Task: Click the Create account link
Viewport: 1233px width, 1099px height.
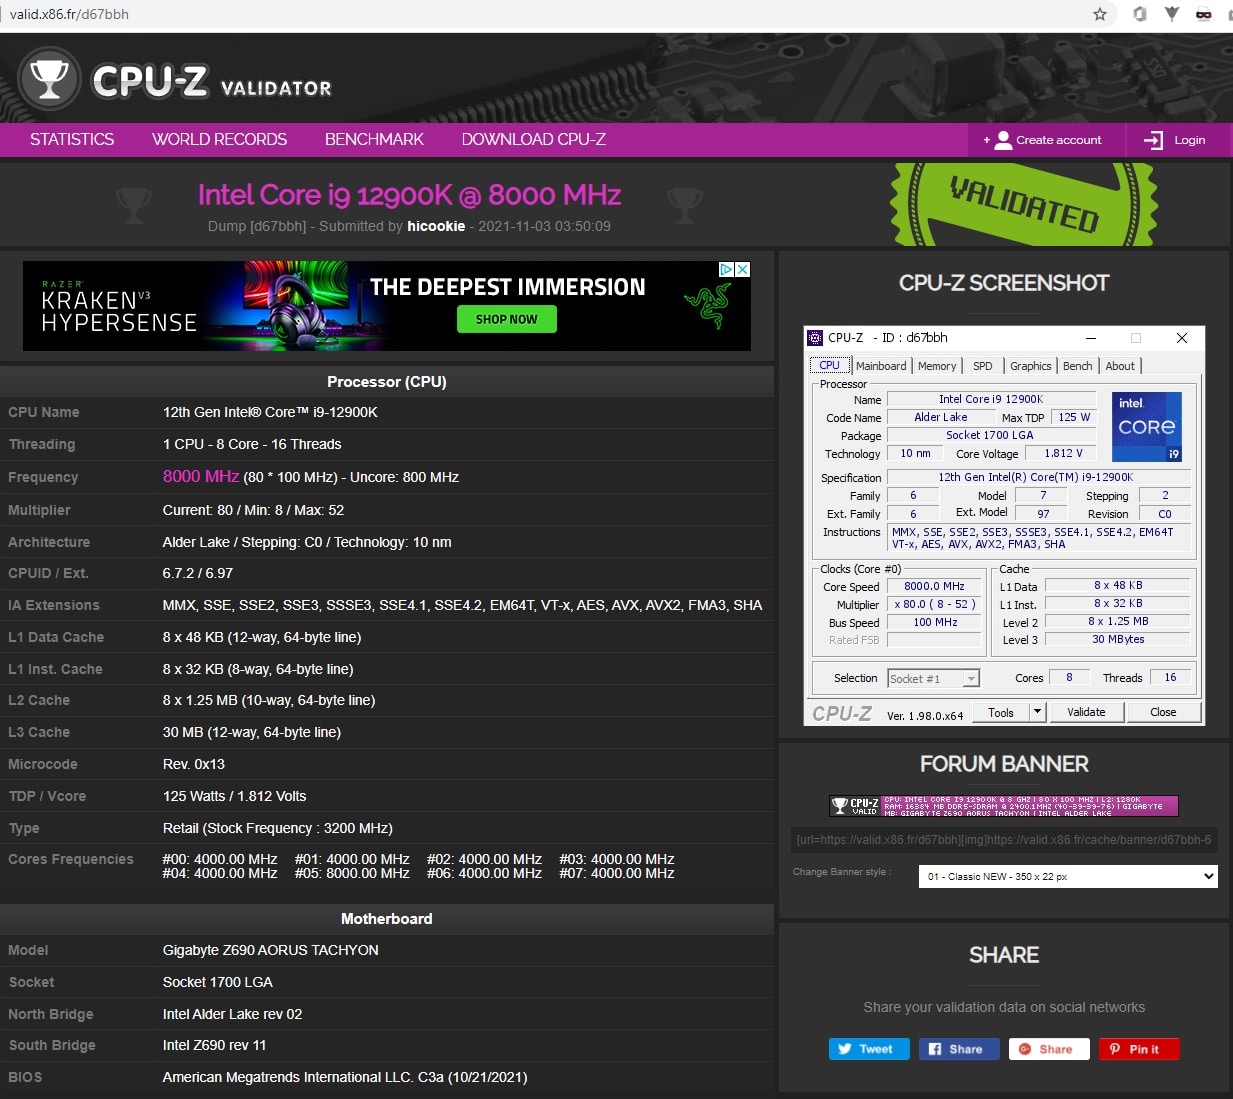Action: coord(1058,140)
